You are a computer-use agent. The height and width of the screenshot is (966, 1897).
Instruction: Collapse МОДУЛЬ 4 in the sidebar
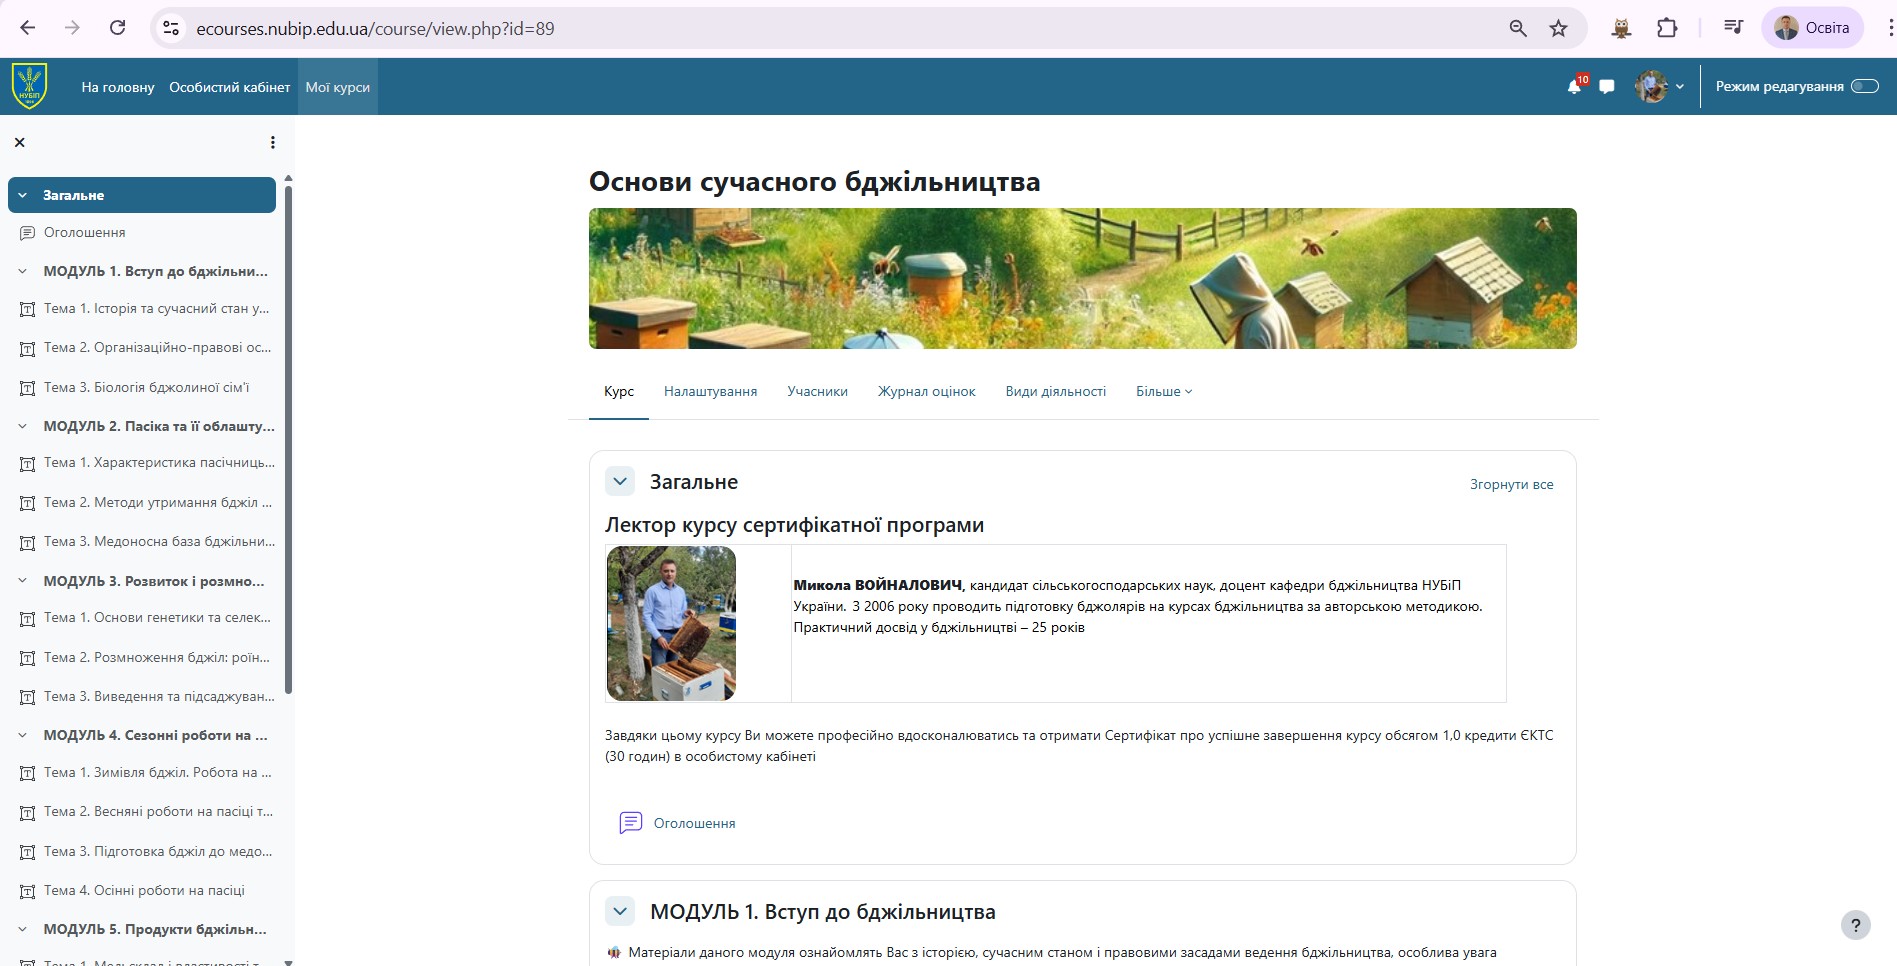click(x=22, y=735)
